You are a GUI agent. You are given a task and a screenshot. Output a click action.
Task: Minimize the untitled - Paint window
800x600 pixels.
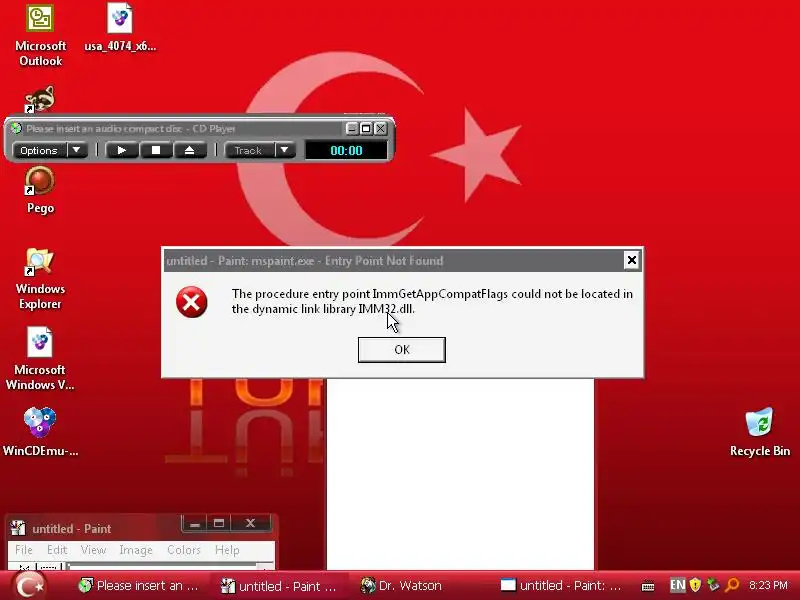pyautogui.click(x=194, y=523)
